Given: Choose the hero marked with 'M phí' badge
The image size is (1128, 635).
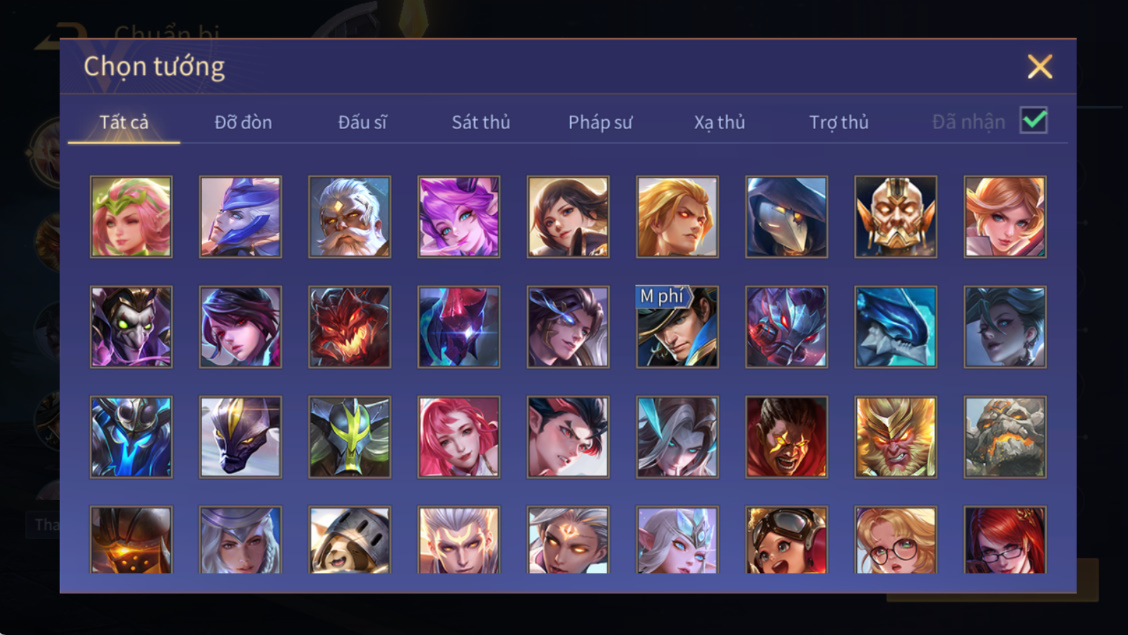Looking at the screenshot, I should (677, 326).
